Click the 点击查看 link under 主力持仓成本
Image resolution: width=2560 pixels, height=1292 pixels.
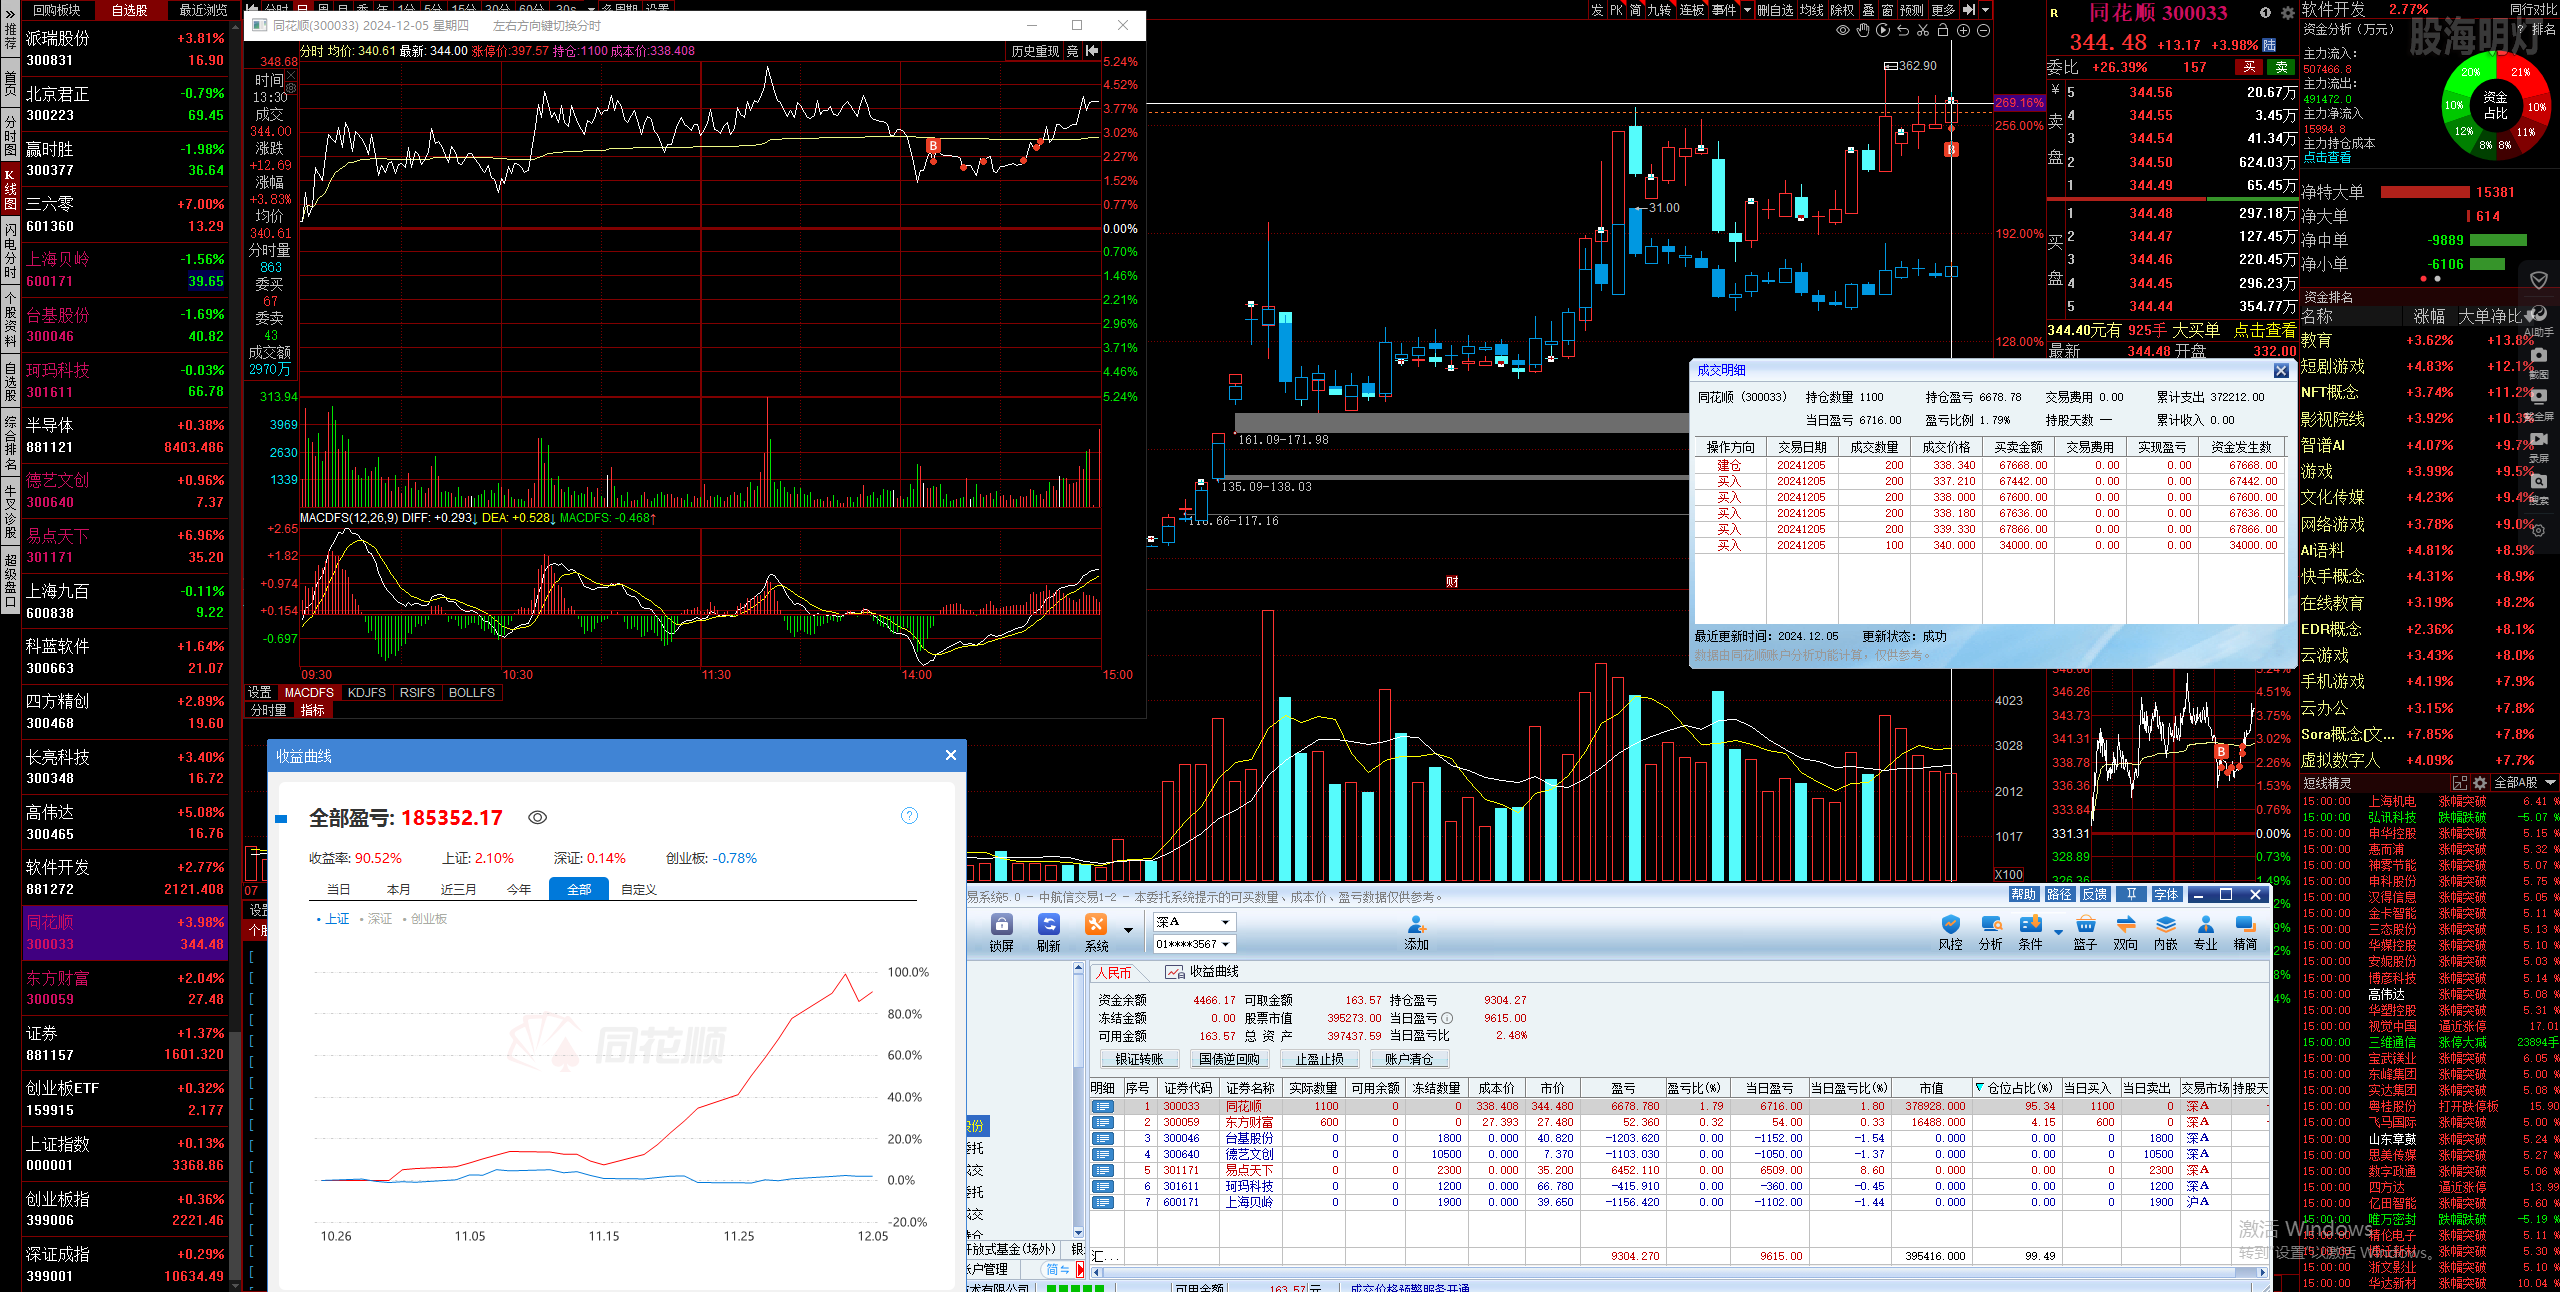pos(2328,158)
